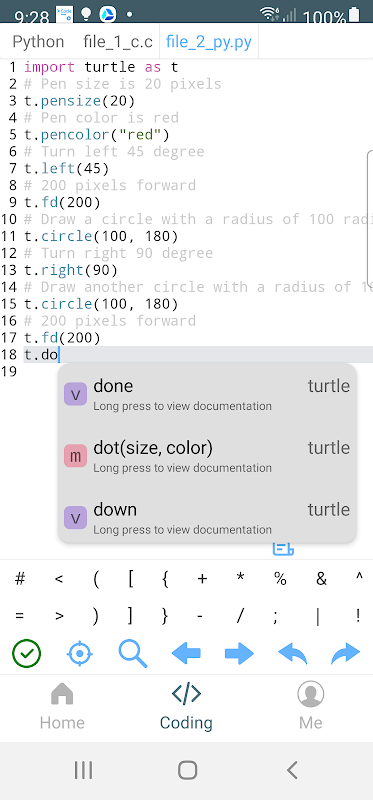Move cursor right with blue arrow
This screenshot has height=800, width=373.
coord(239,653)
